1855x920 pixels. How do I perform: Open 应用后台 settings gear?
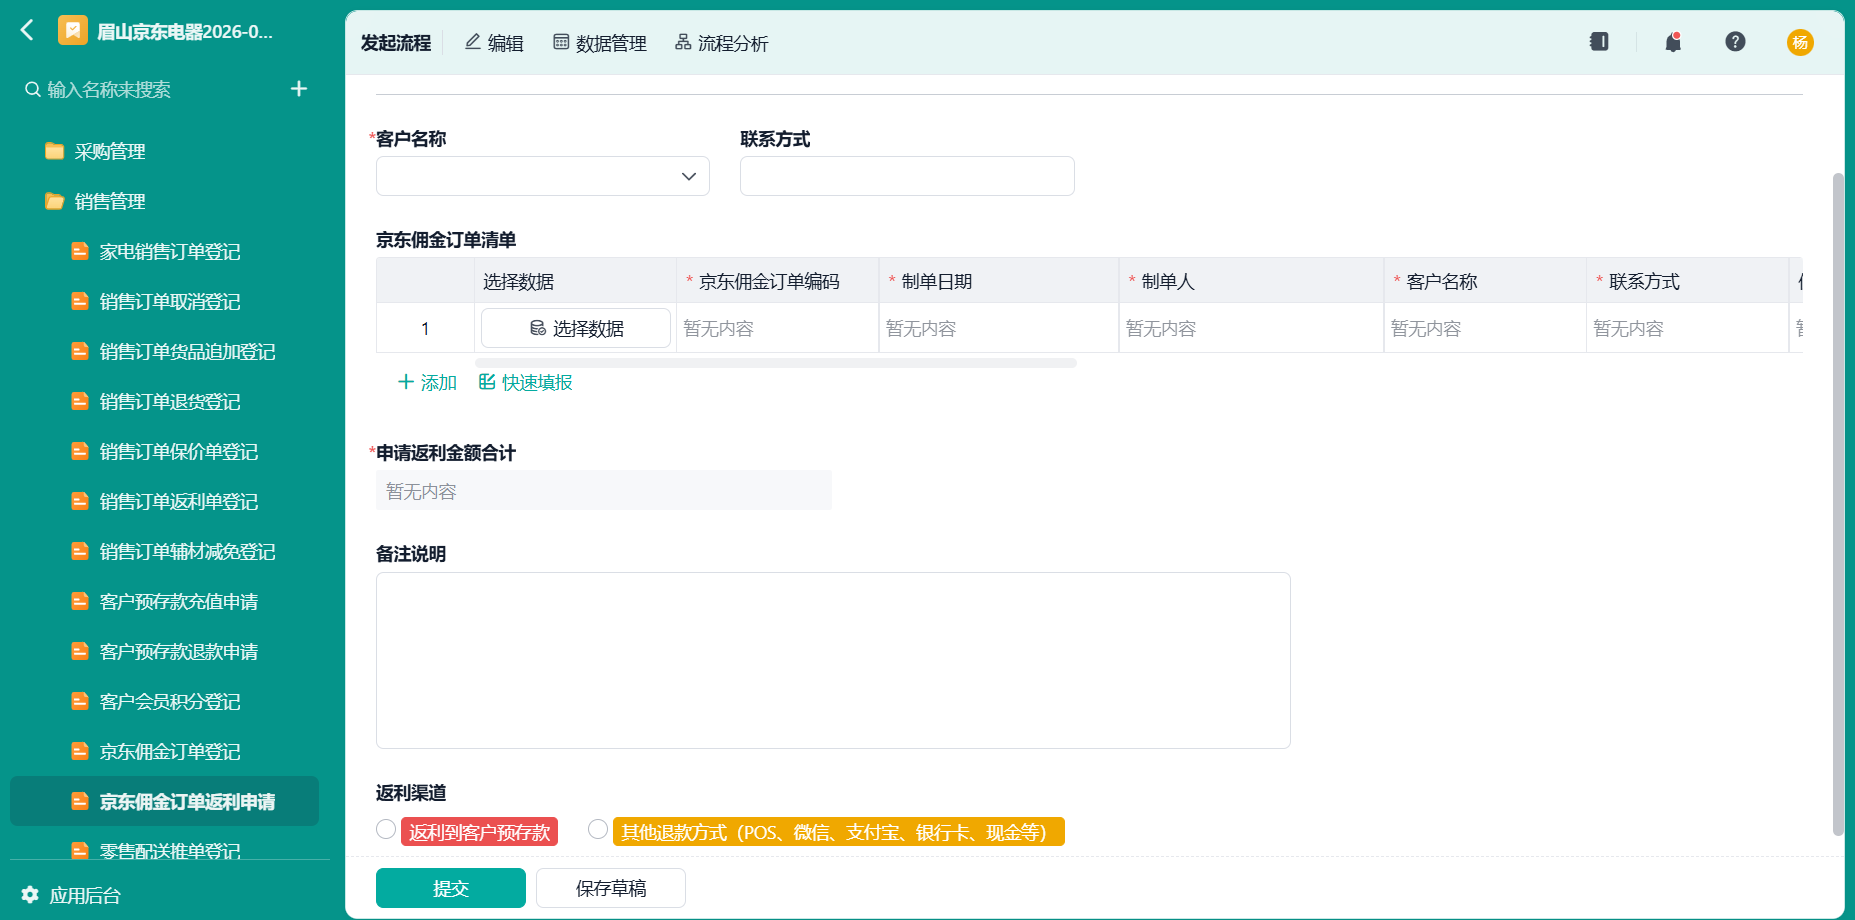(30, 895)
